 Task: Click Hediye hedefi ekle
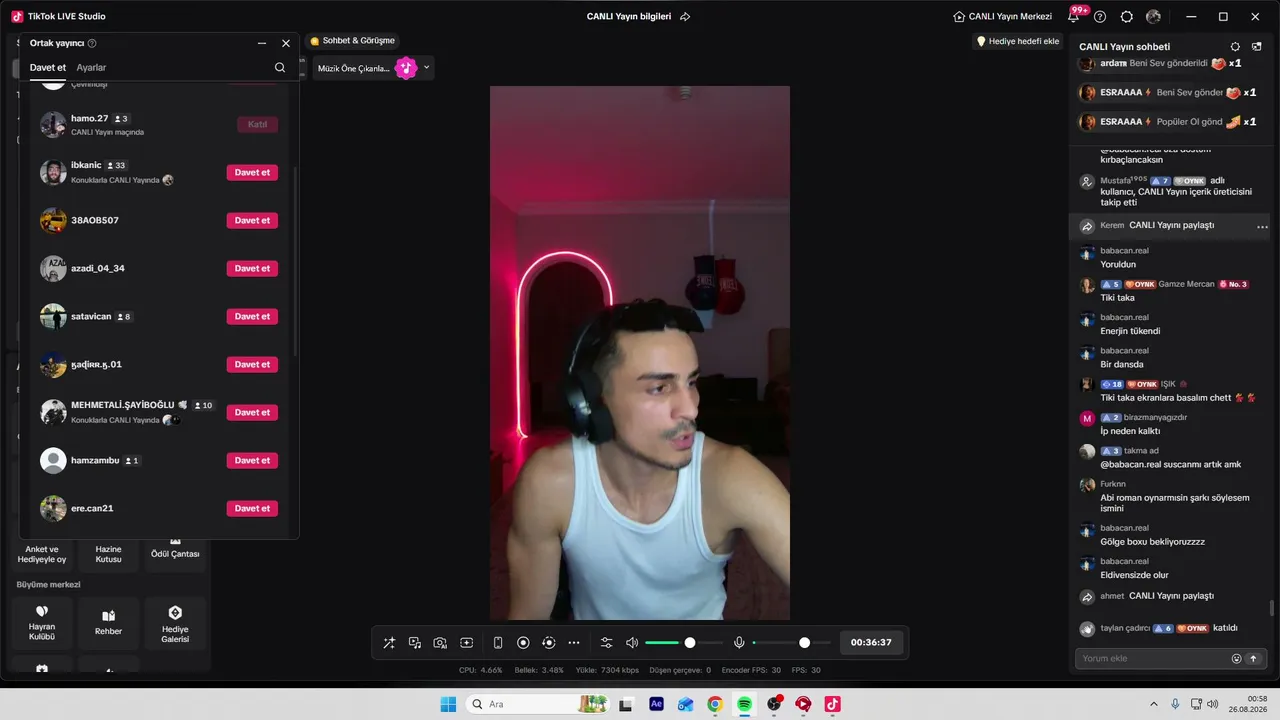pos(1018,41)
